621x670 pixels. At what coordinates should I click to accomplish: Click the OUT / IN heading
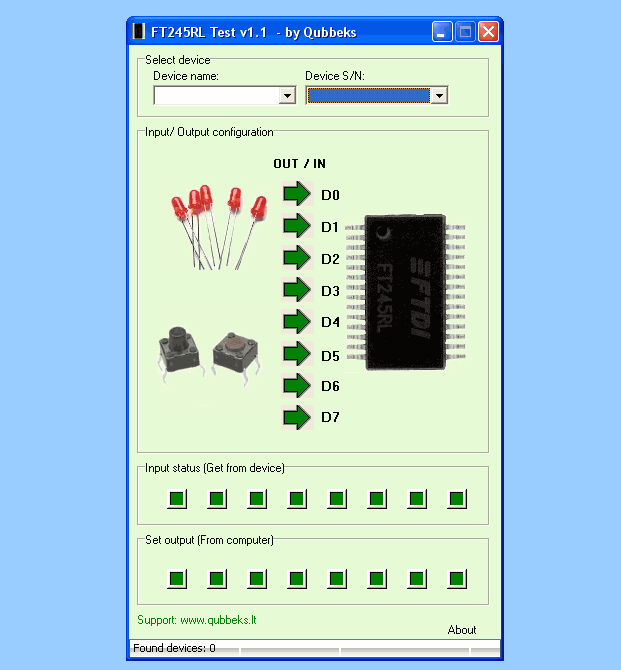[300, 164]
